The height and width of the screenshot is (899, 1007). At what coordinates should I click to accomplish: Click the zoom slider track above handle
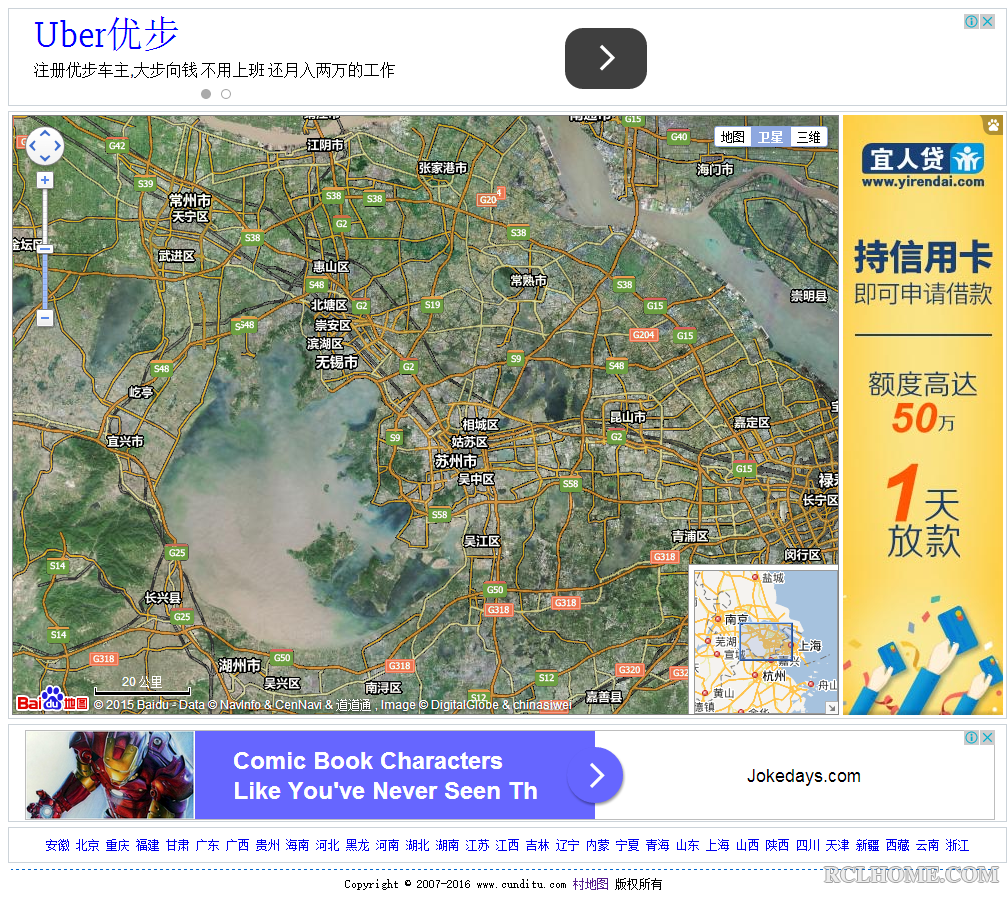click(x=44, y=216)
